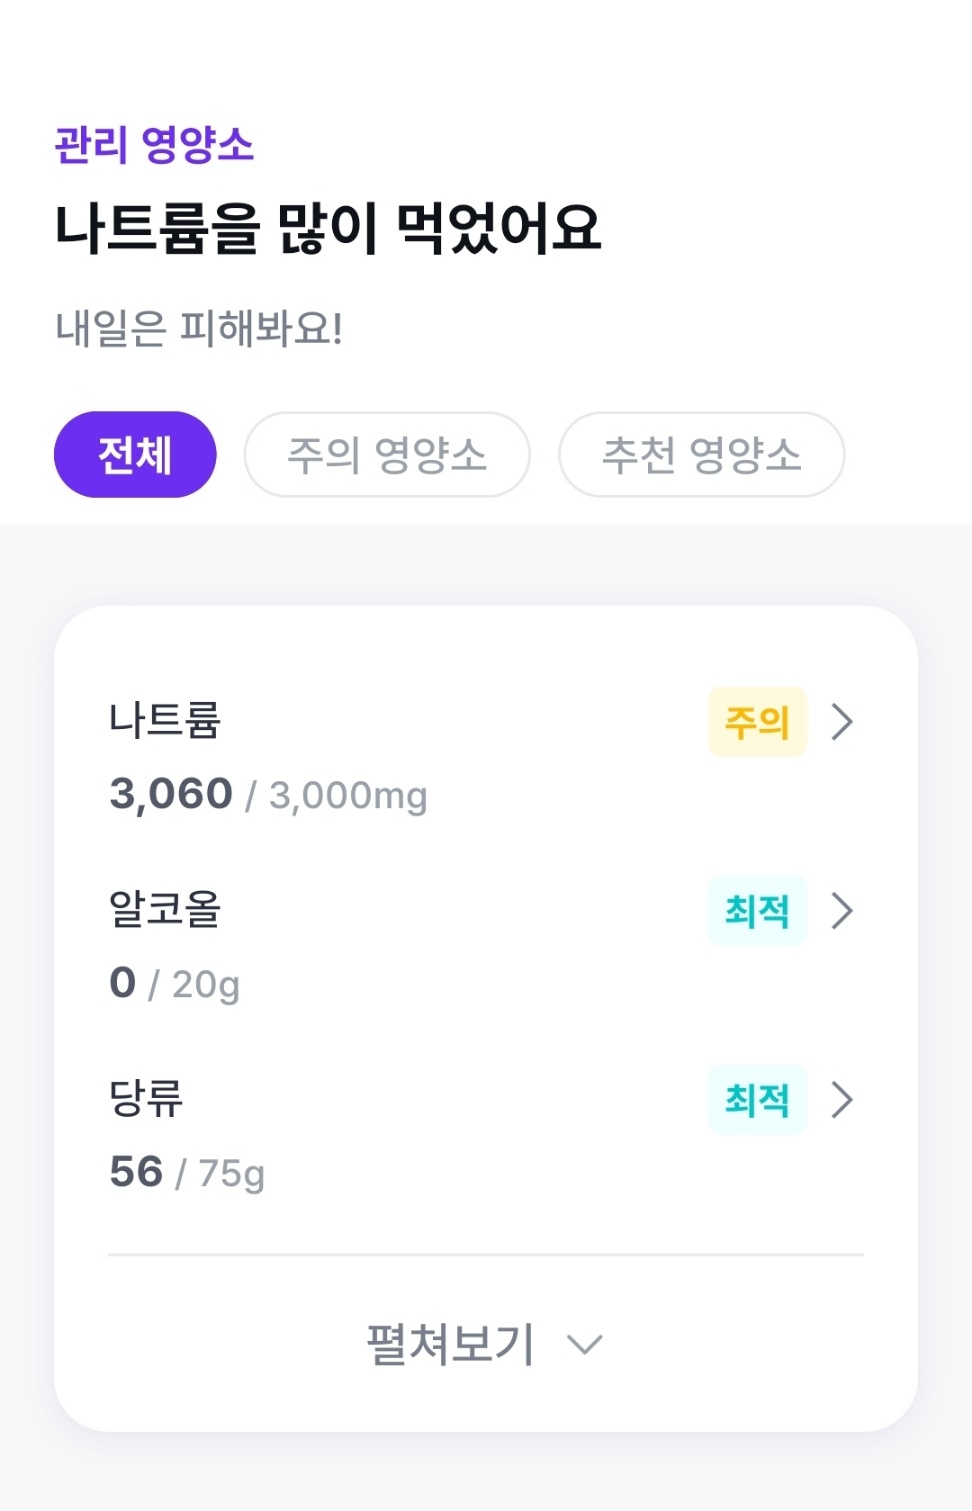Tap the 최적 badge in the 당류 row
Viewport: 972px width, 1511px height.
757,1099
